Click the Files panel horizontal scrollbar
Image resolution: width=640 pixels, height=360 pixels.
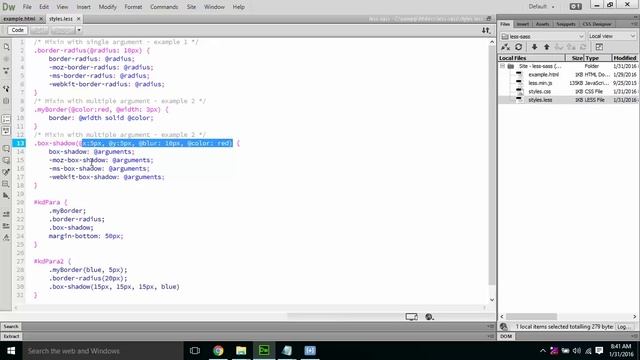531,316
